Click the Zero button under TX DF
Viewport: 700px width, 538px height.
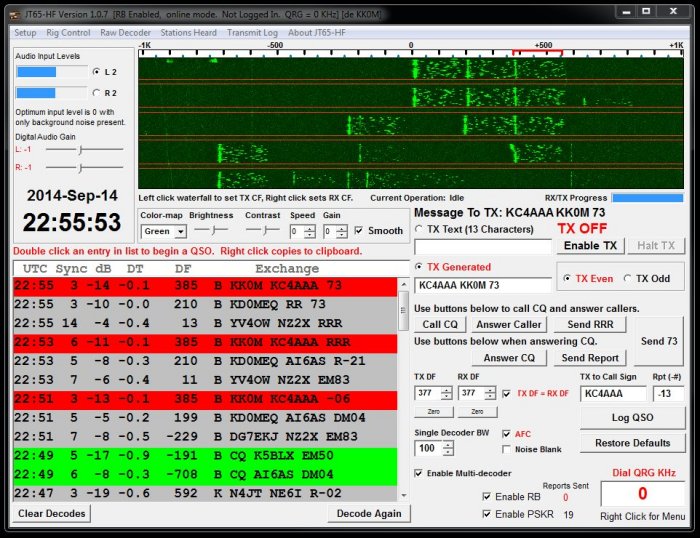(434, 411)
